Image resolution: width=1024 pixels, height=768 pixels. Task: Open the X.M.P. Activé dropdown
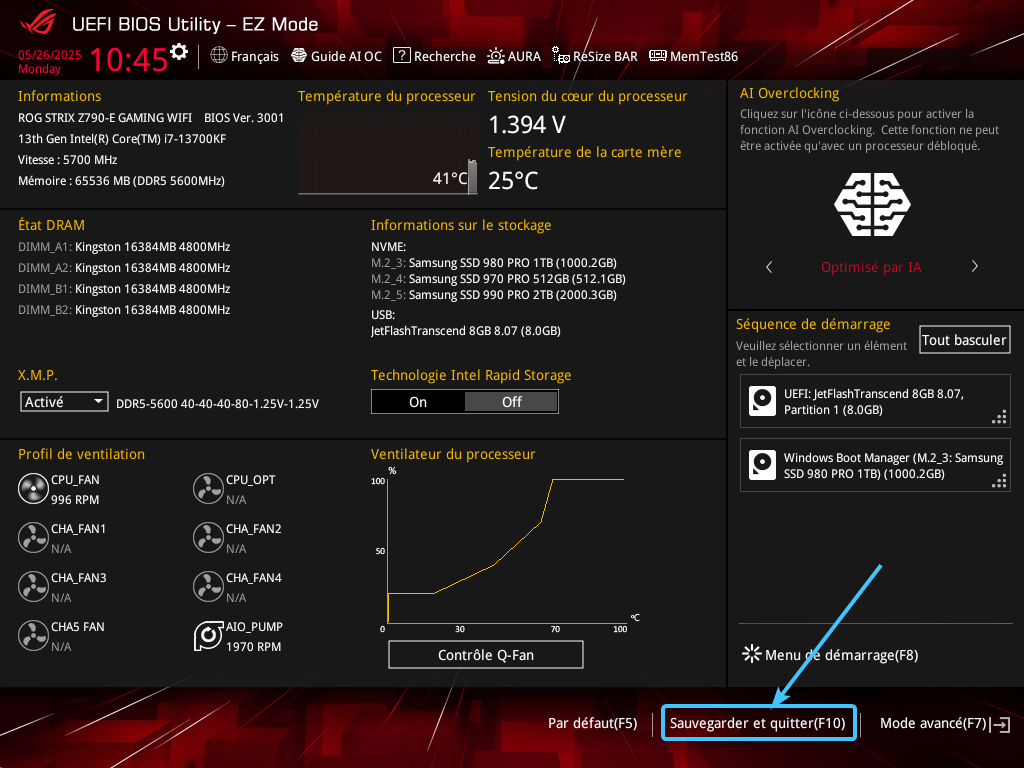click(64, 402)
